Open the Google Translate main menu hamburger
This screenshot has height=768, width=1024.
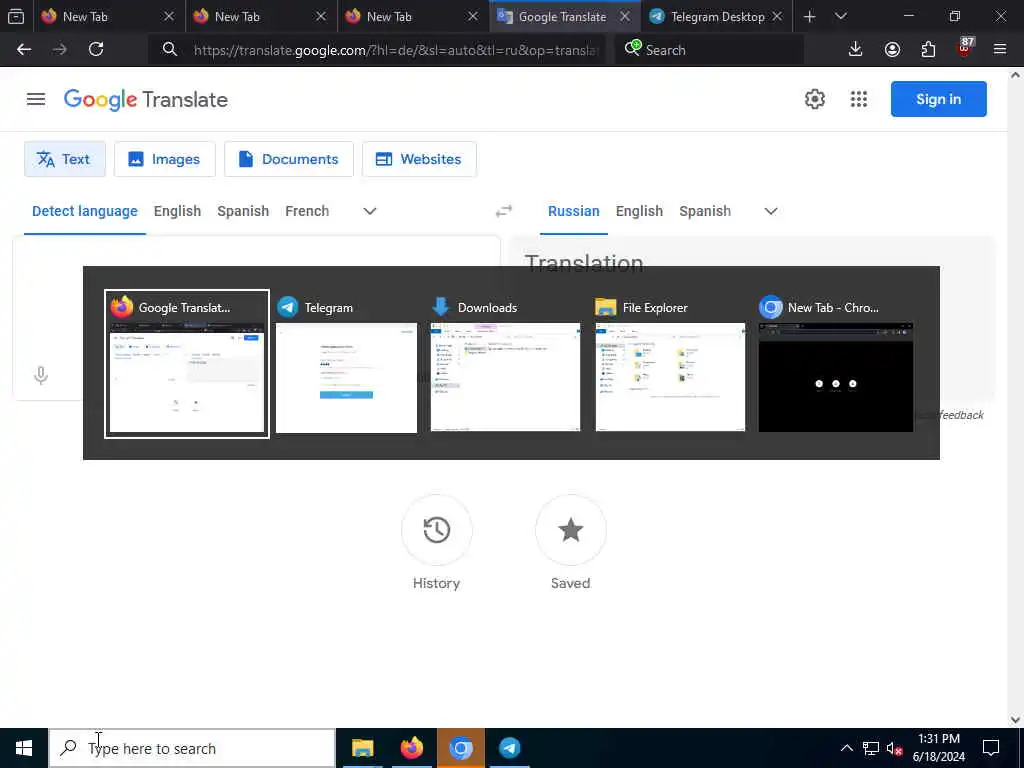36,99
